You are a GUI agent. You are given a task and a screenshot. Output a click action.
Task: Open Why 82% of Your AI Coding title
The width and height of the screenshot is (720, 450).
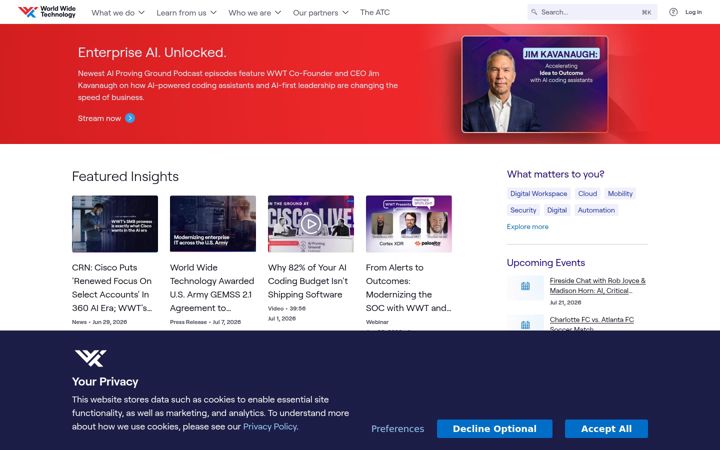(x=308, y=281)
